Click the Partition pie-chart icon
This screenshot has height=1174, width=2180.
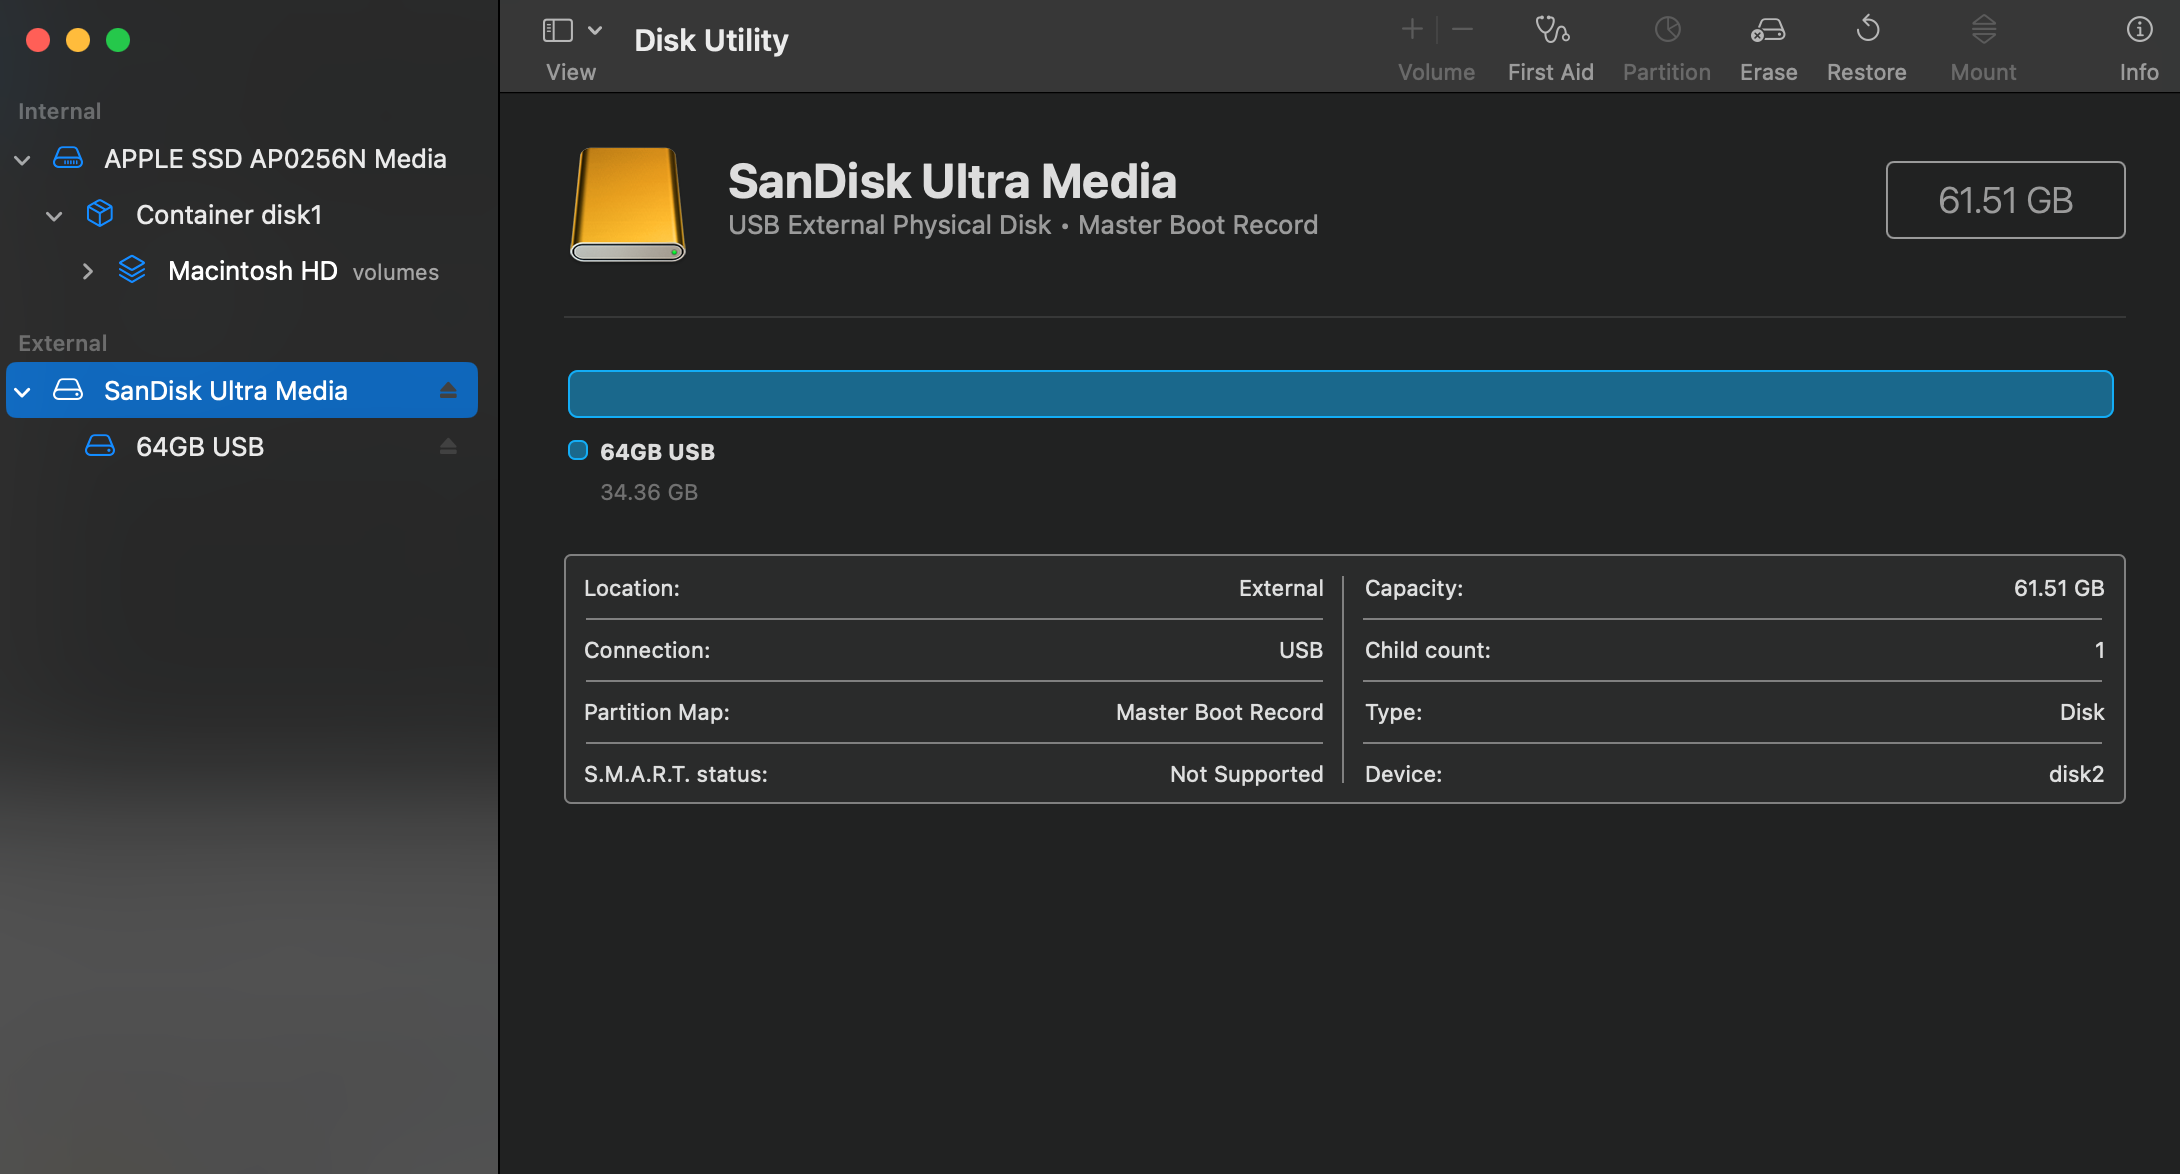pos(1666,31)
